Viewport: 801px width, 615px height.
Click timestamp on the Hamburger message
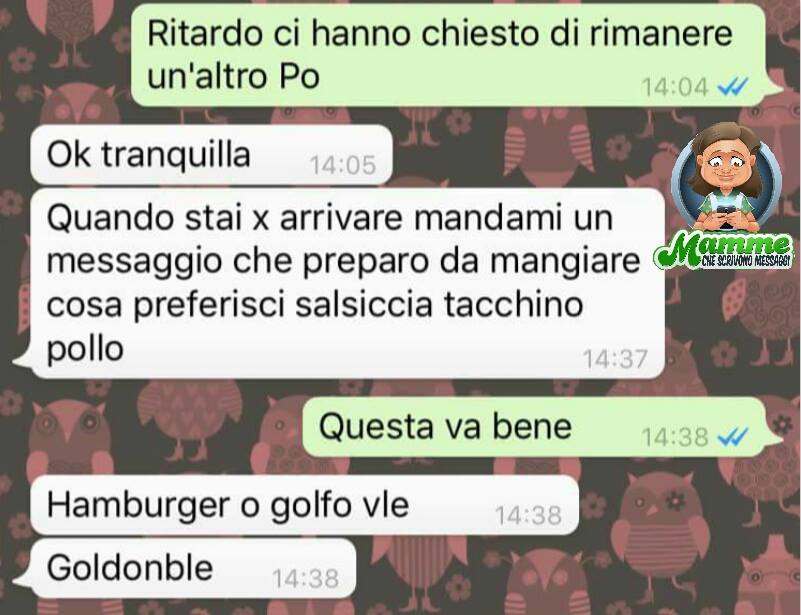pos(529,515)
